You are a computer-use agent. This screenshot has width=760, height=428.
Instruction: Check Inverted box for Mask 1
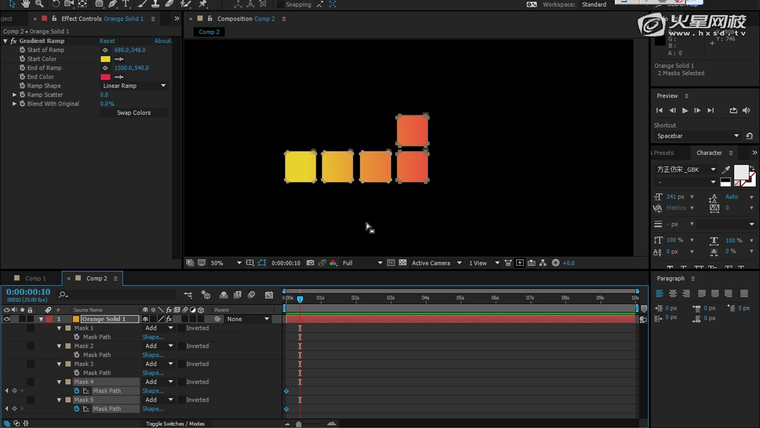[181, 328]
